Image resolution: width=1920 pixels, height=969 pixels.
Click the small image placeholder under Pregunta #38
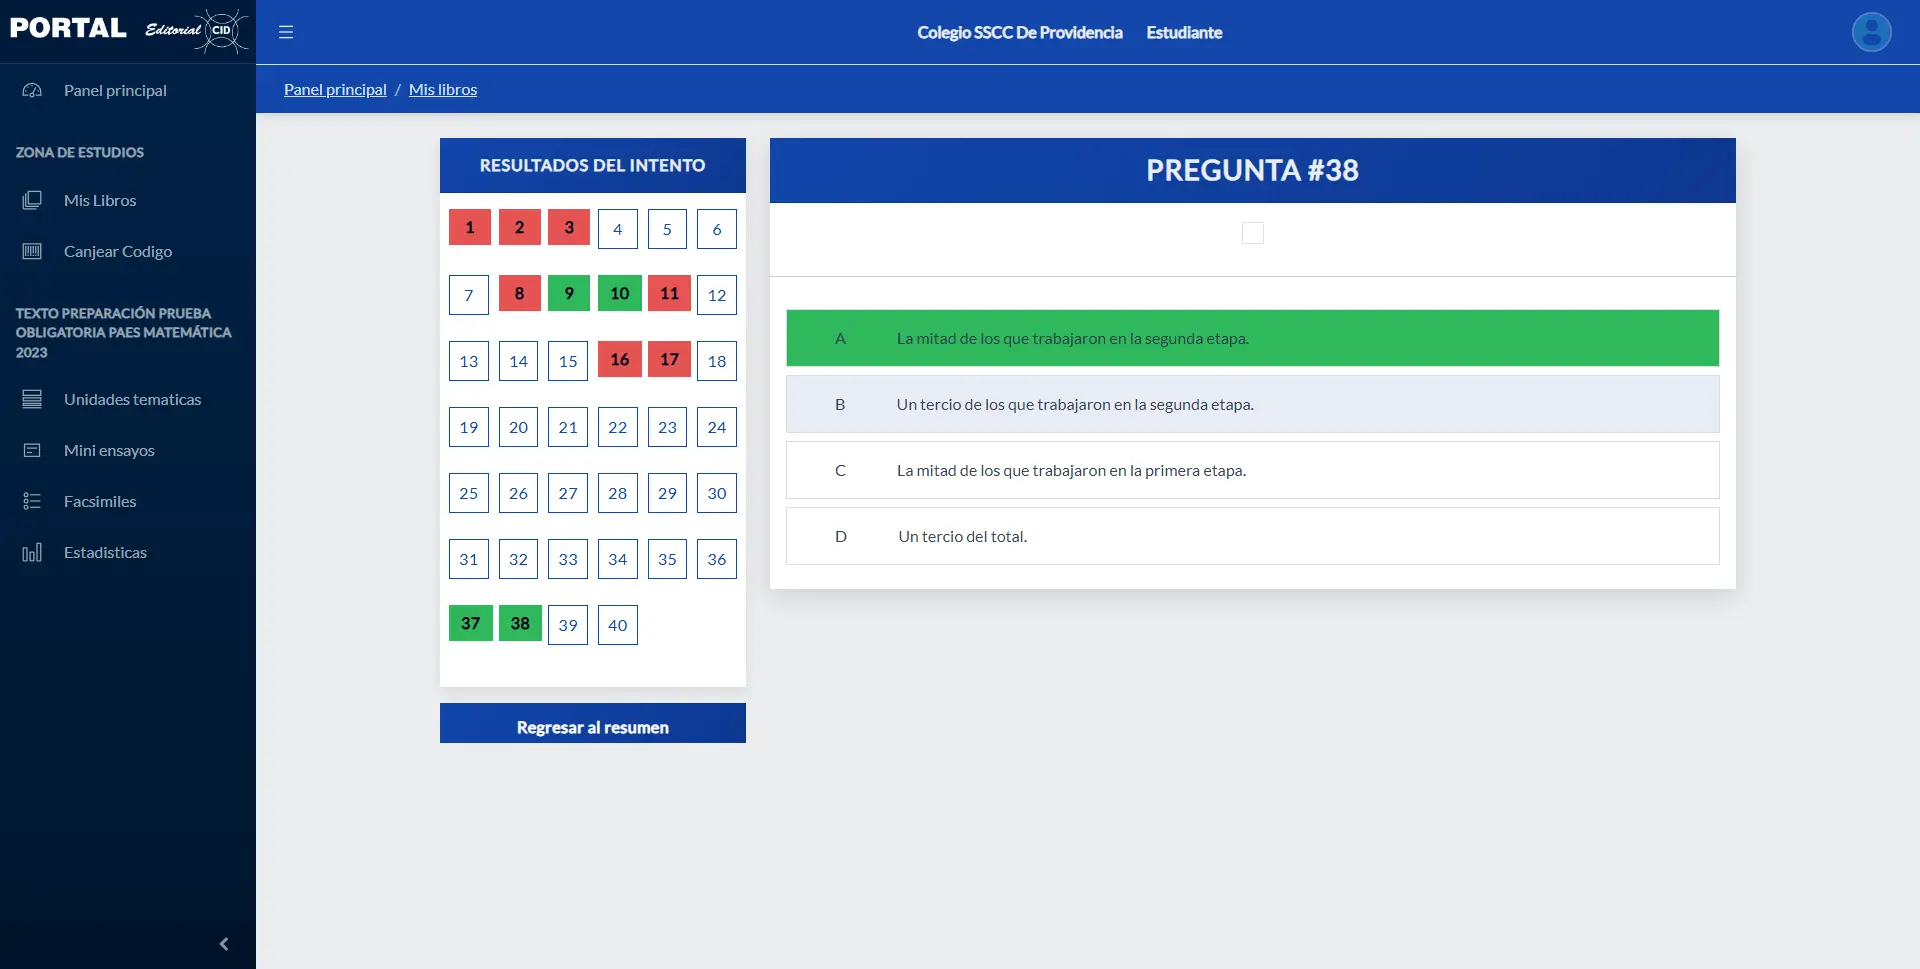[x=1252, y=233]
